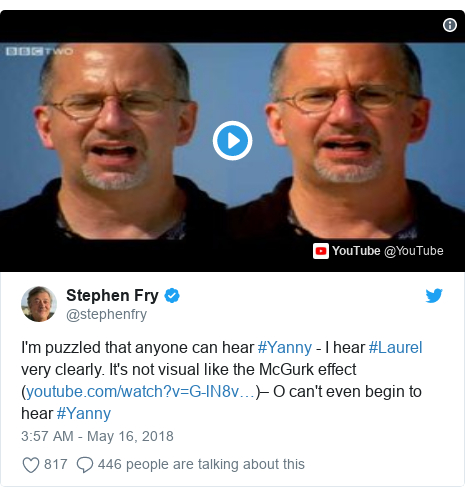Open the last #Yanny hashtag
Image resolution: width=465 pixels, height=497 pixels.
84,414
